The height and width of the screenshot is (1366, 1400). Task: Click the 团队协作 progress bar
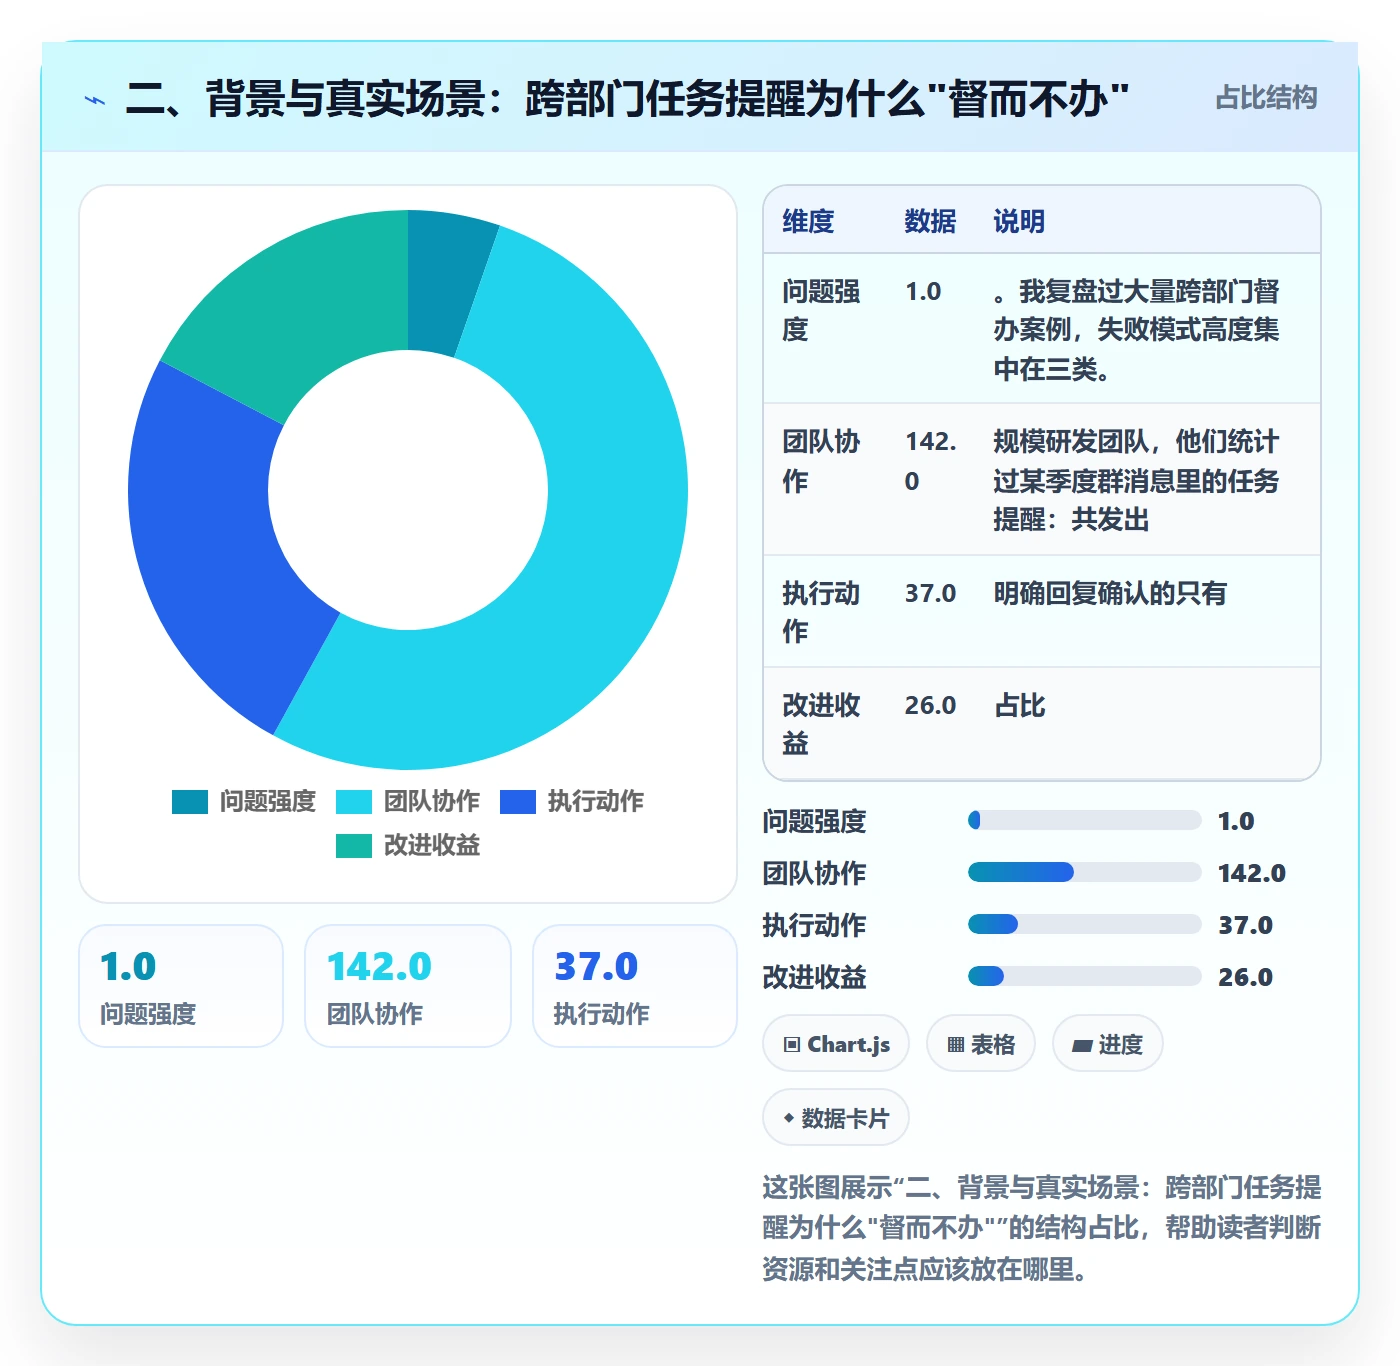1084,873
